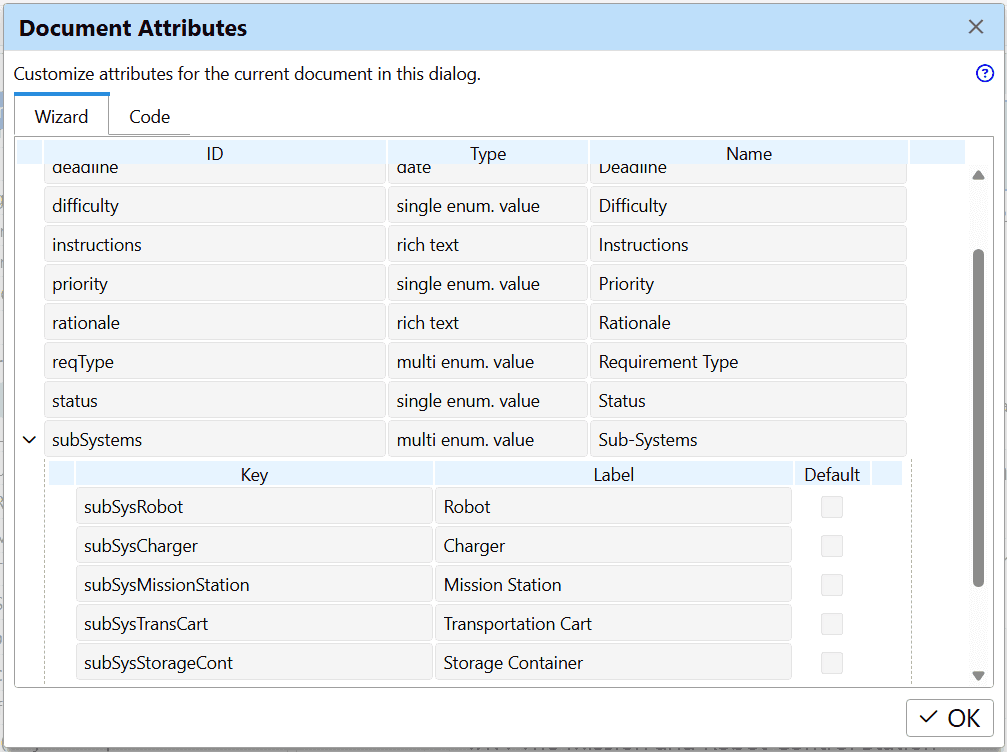
Task: Collapse the subSystems attribute entry
Action: tap(28, 439)
